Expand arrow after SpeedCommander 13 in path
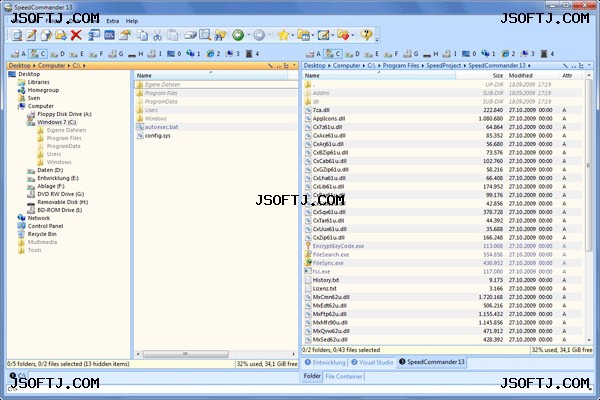Screen dimensions: 600x400 point(530,65)
